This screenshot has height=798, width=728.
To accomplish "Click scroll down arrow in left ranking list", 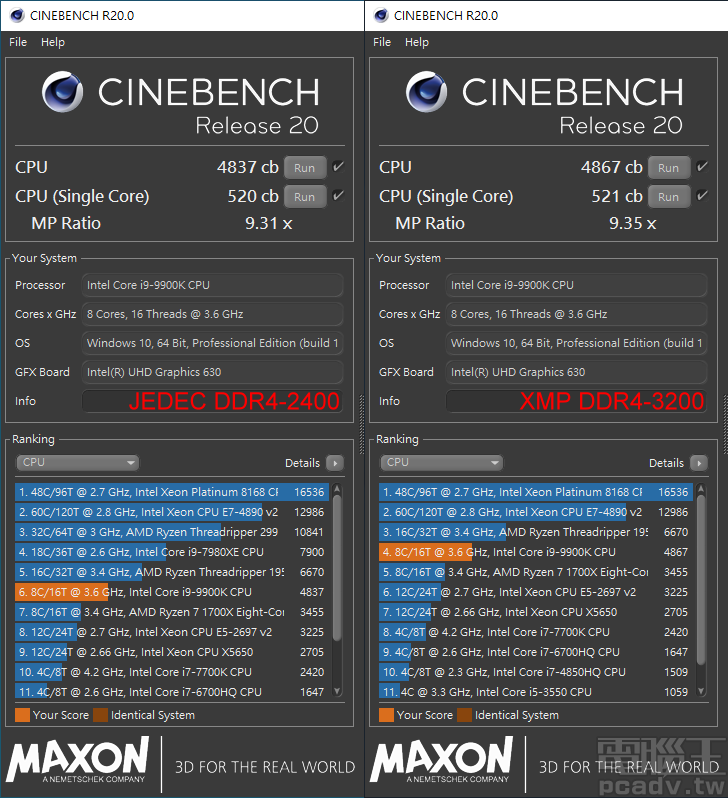I will 337,691.
